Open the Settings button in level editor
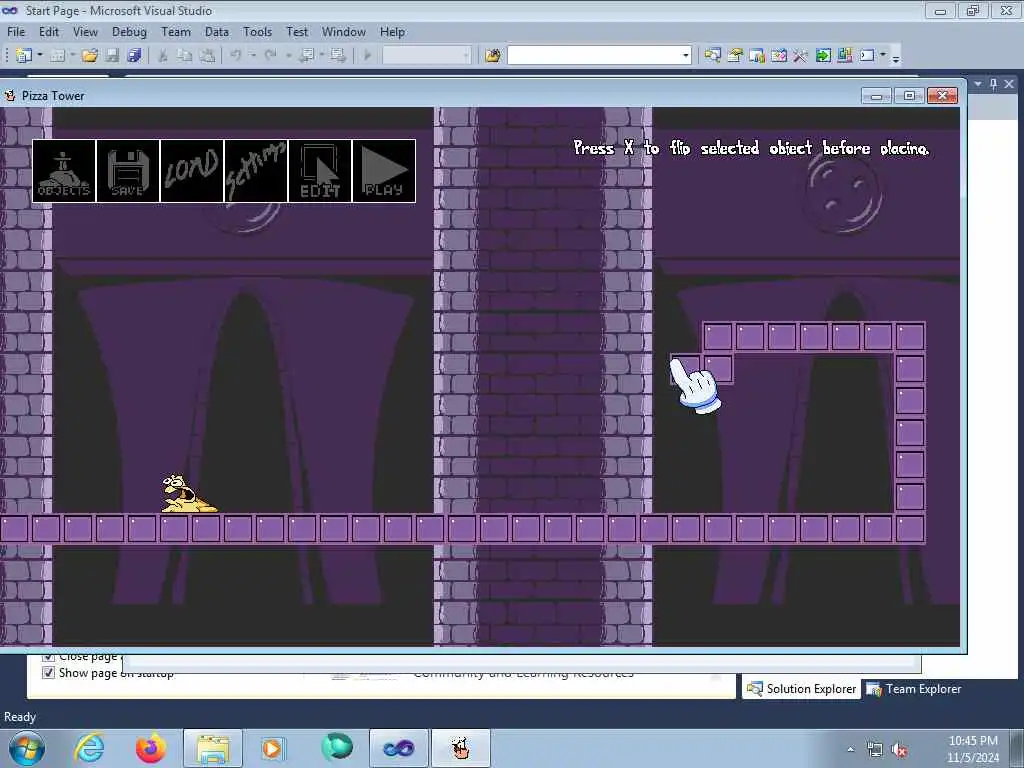The height and width of the screenshot is (768, 1024). tap(256, 171)
